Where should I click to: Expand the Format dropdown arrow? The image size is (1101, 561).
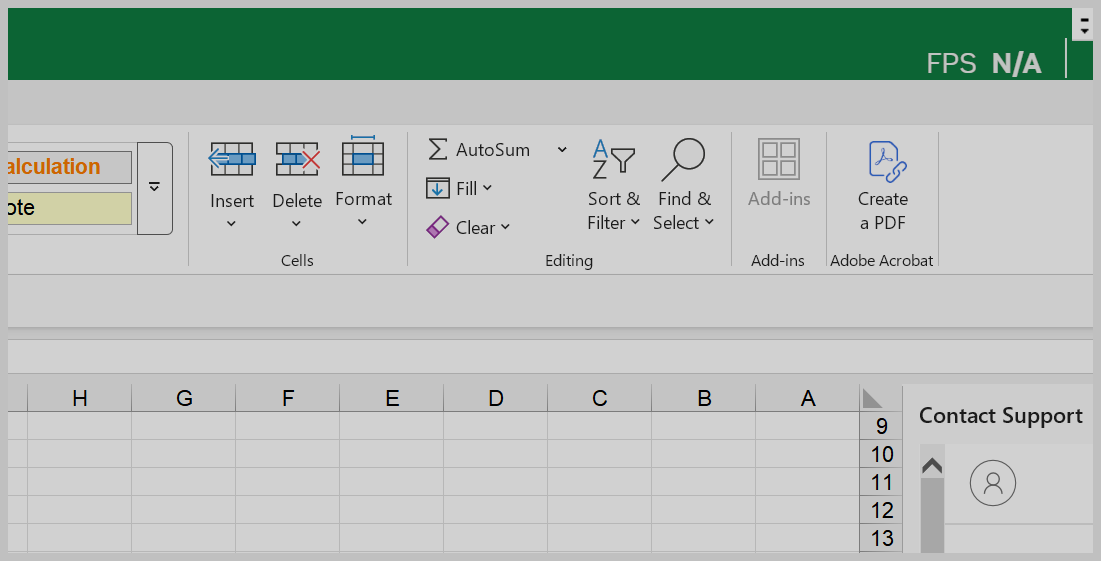pos(362,223)
